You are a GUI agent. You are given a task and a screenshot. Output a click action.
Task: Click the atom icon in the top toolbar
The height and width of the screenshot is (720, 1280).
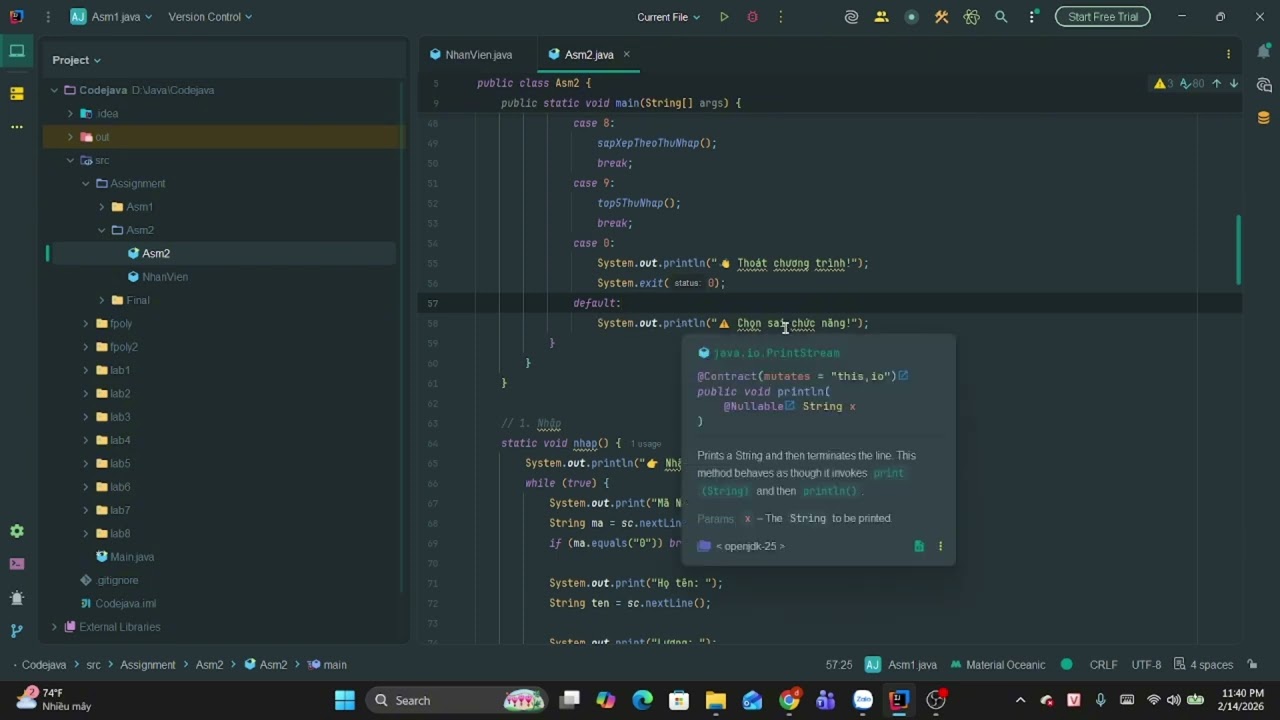971,17
